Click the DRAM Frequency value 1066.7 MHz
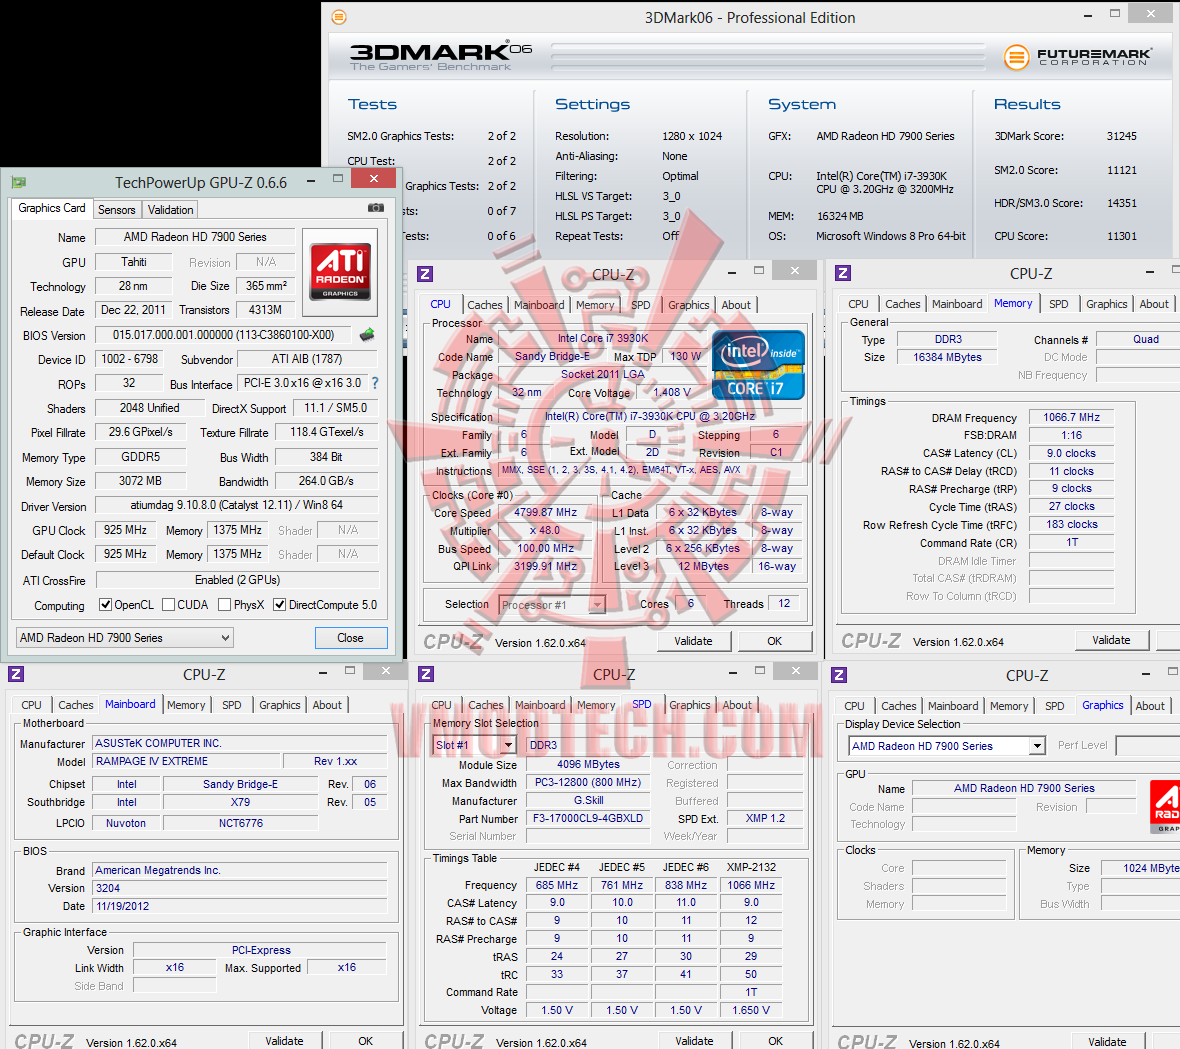The image size is (1180, 1049). pos(1072,418)
